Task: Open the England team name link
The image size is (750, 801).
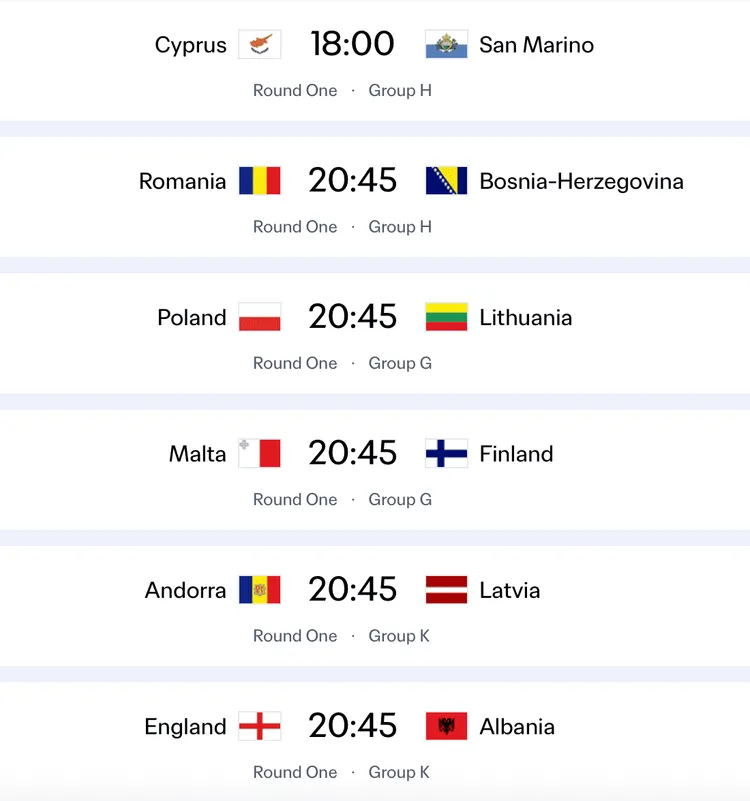Action: [185, 727]
